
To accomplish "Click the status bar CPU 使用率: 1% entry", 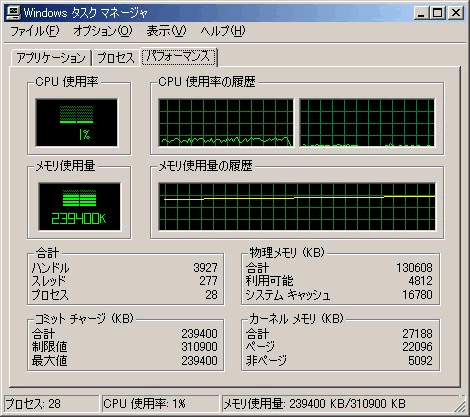I will coord(160,404).
